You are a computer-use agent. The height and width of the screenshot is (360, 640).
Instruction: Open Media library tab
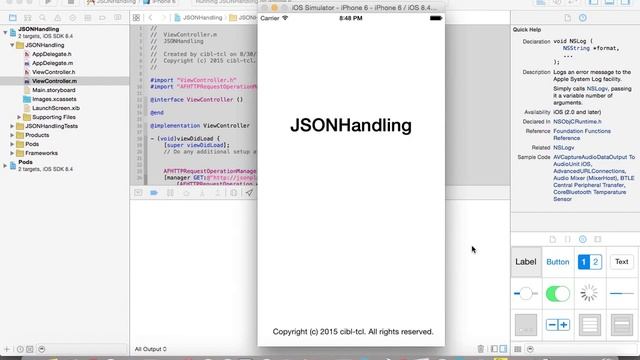click(598, 239)
